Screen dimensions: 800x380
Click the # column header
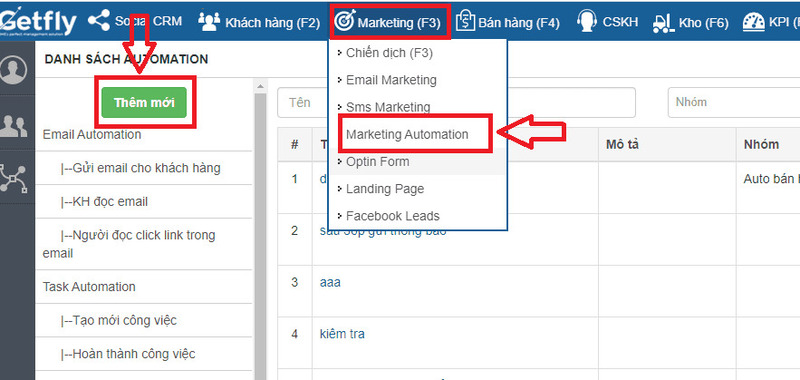[294, 144]
